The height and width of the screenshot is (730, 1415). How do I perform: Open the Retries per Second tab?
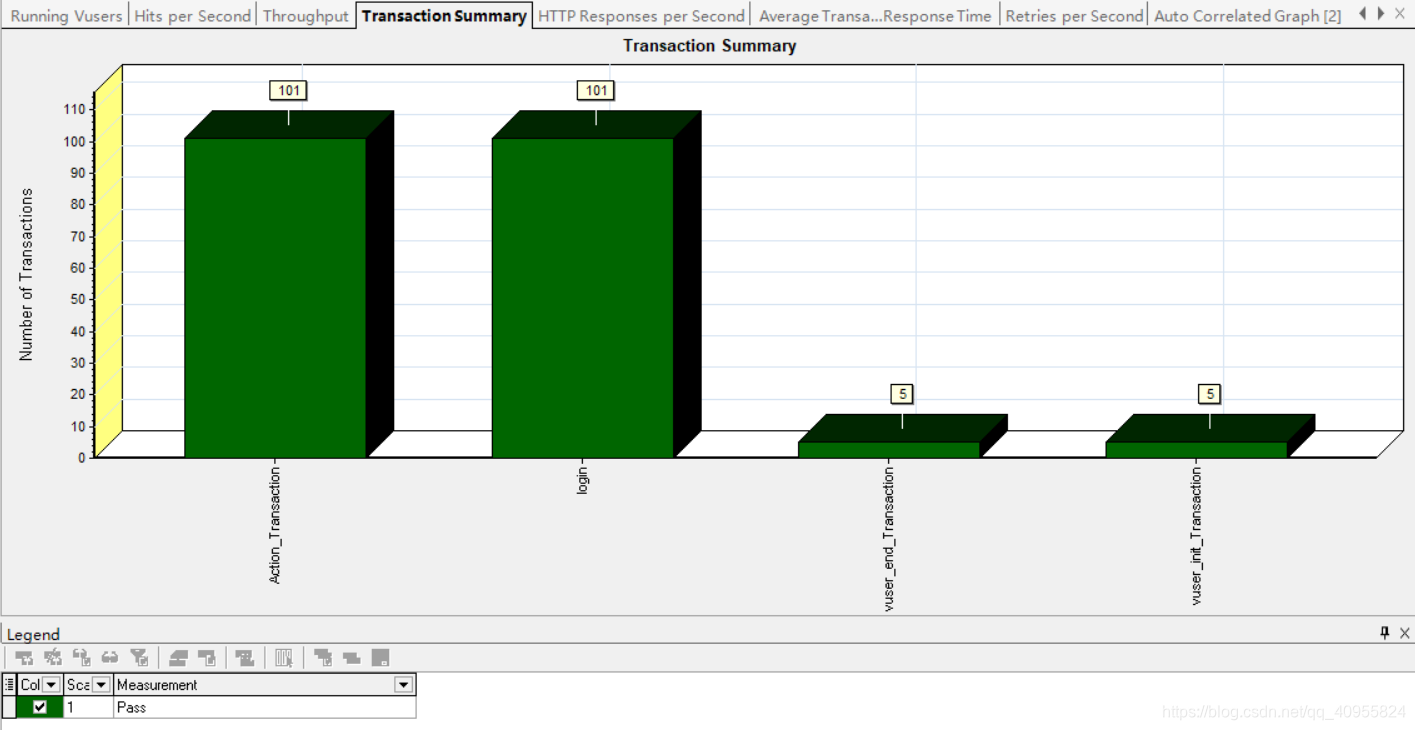[x=1074, y=16]
